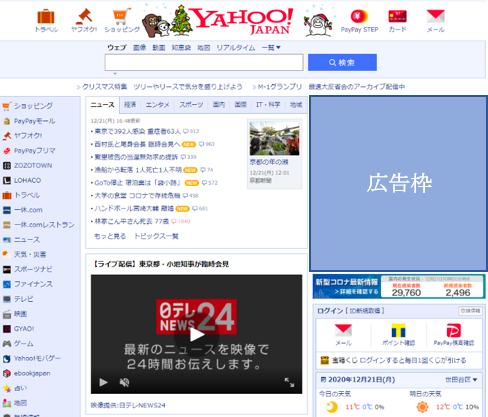This screenshot has height=417, width=488.
Task: Select the 動画 search tab
Action: [x=159, y=48]
